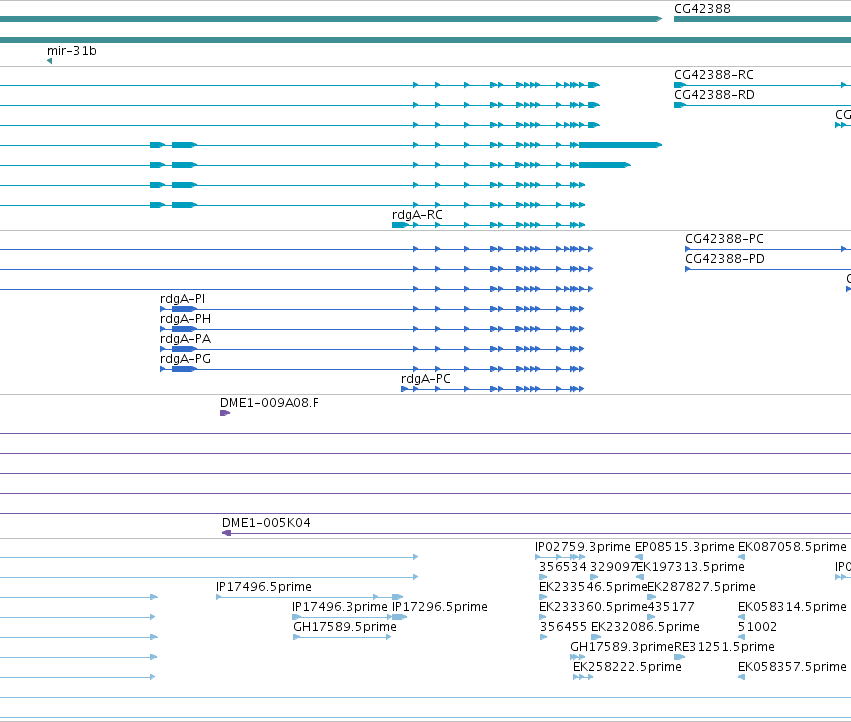Image resolution: width=851 pixels, height=722 pixels.
Task: Select the mir-31b gene label
Action: tap(72, 50)
